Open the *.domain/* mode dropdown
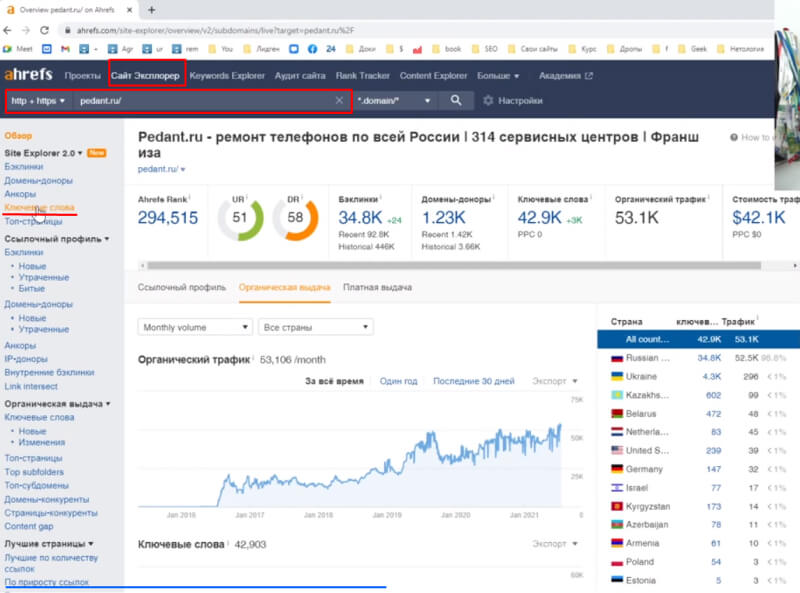 pyautogui.click(x=393, y=101)
